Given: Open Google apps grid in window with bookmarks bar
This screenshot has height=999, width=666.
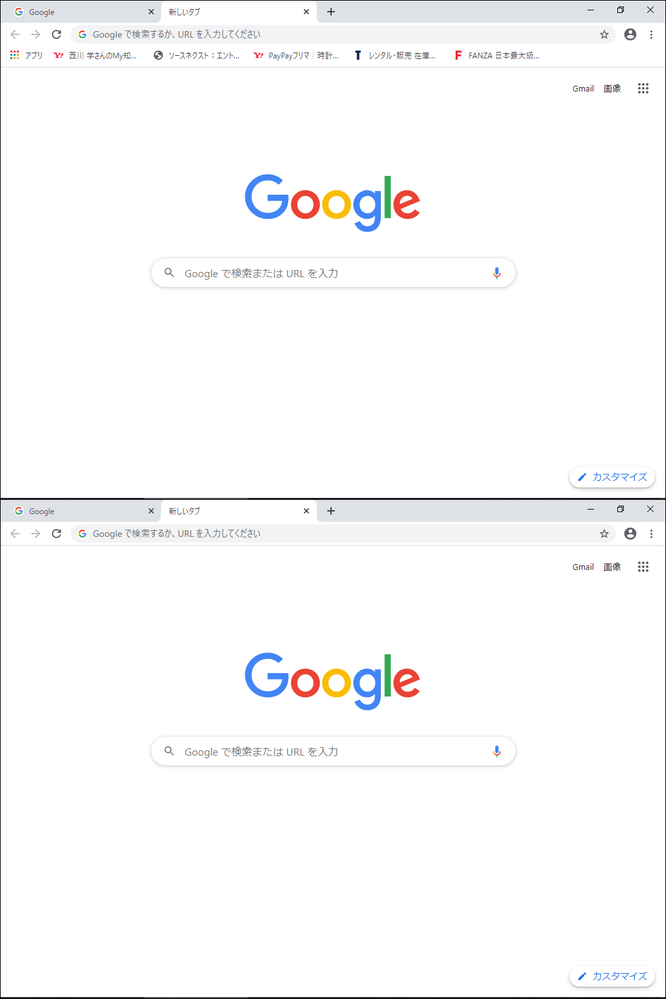Looking at the screenshot, I should [643, 89].
